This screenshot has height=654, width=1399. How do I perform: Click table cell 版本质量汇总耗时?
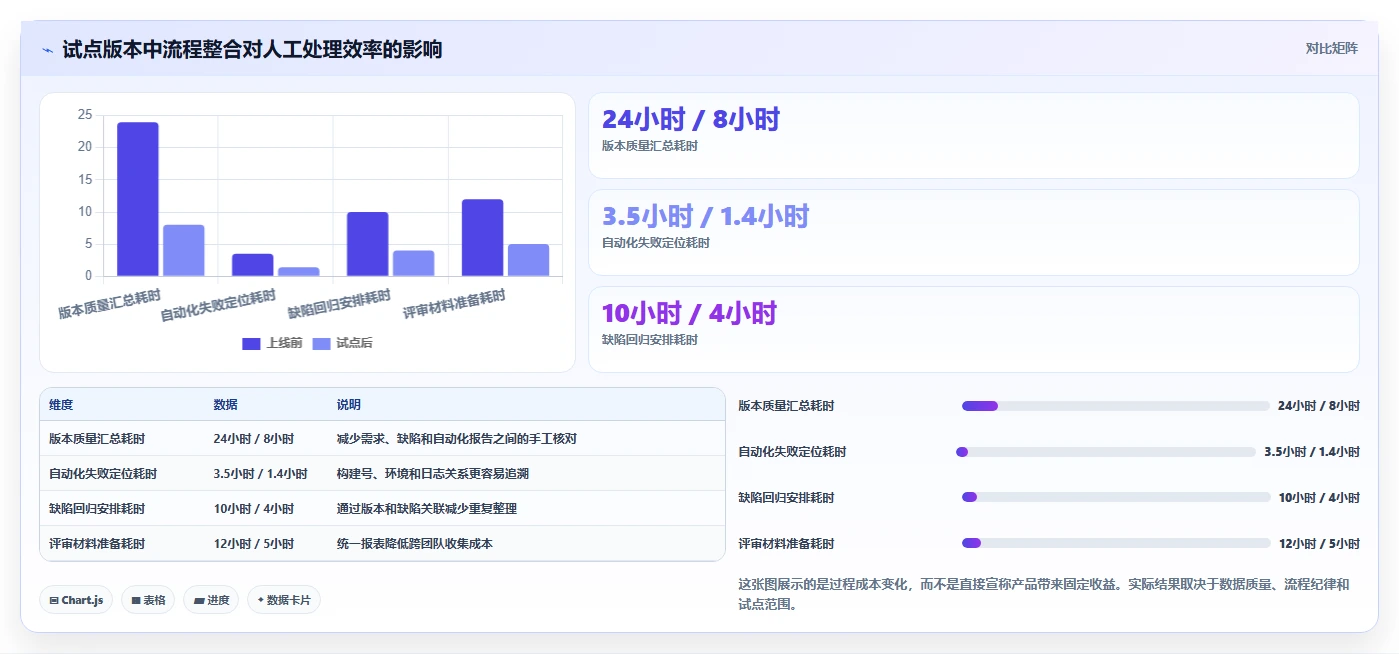click(97, 439)
